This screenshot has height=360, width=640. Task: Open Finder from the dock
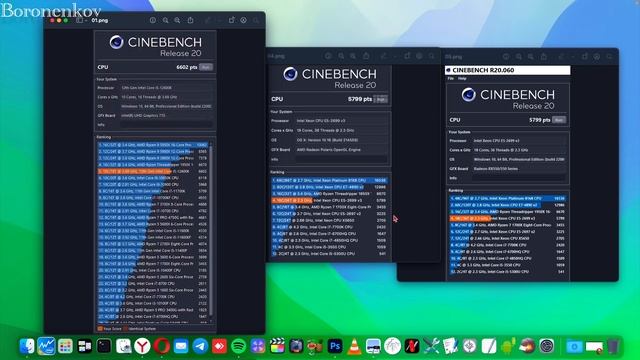[27, 346]
